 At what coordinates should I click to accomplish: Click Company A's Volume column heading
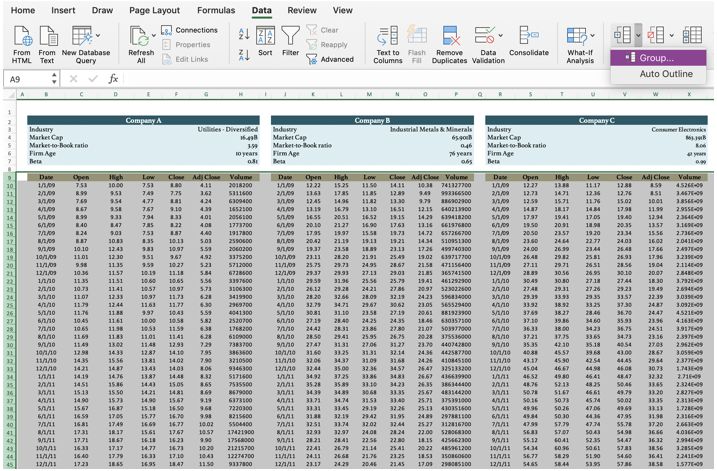coord(241,177)
